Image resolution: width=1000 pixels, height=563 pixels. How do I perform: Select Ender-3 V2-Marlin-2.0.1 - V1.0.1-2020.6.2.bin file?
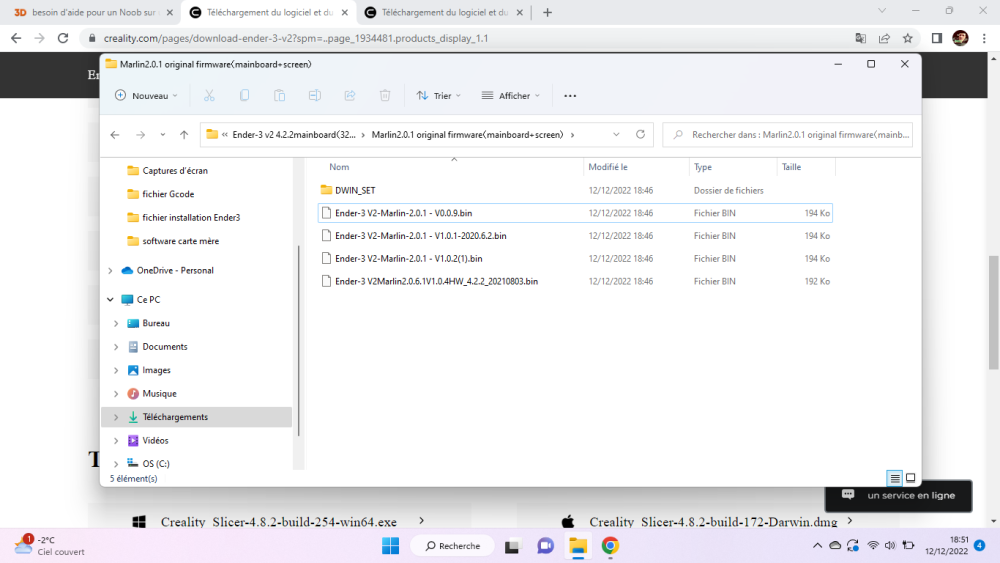coord(421,236)
